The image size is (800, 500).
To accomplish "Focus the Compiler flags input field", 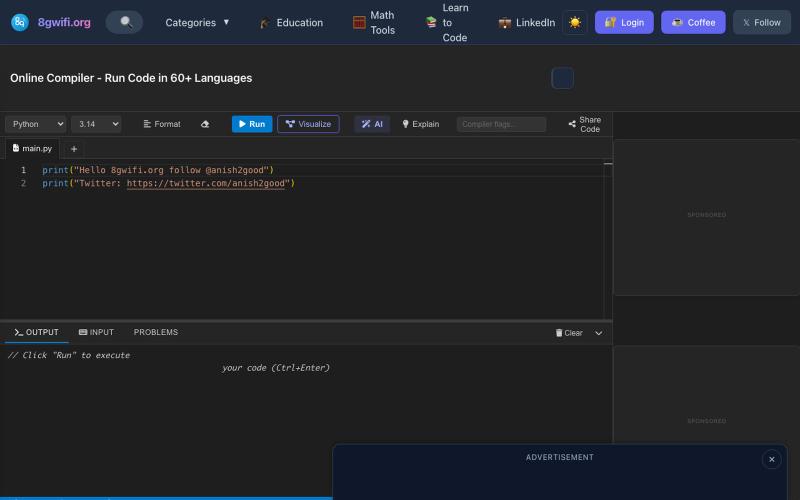I will click(501, 124).
